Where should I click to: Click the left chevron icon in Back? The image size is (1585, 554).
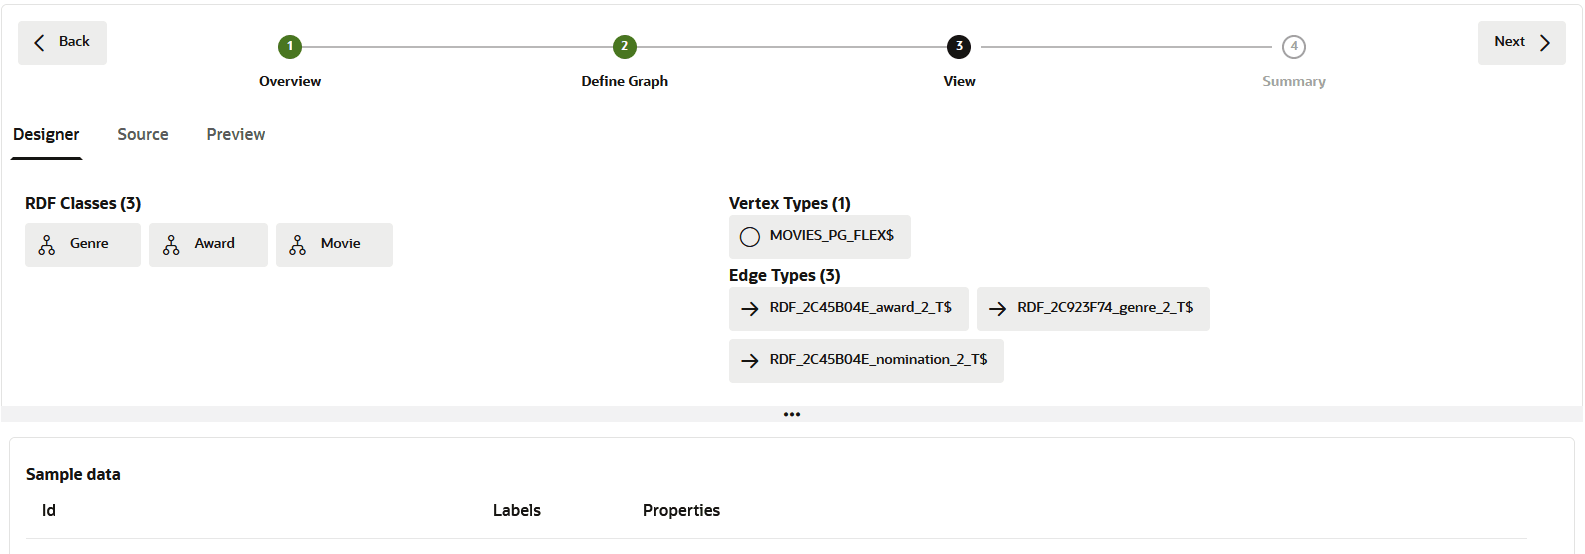tap(39, 43)
